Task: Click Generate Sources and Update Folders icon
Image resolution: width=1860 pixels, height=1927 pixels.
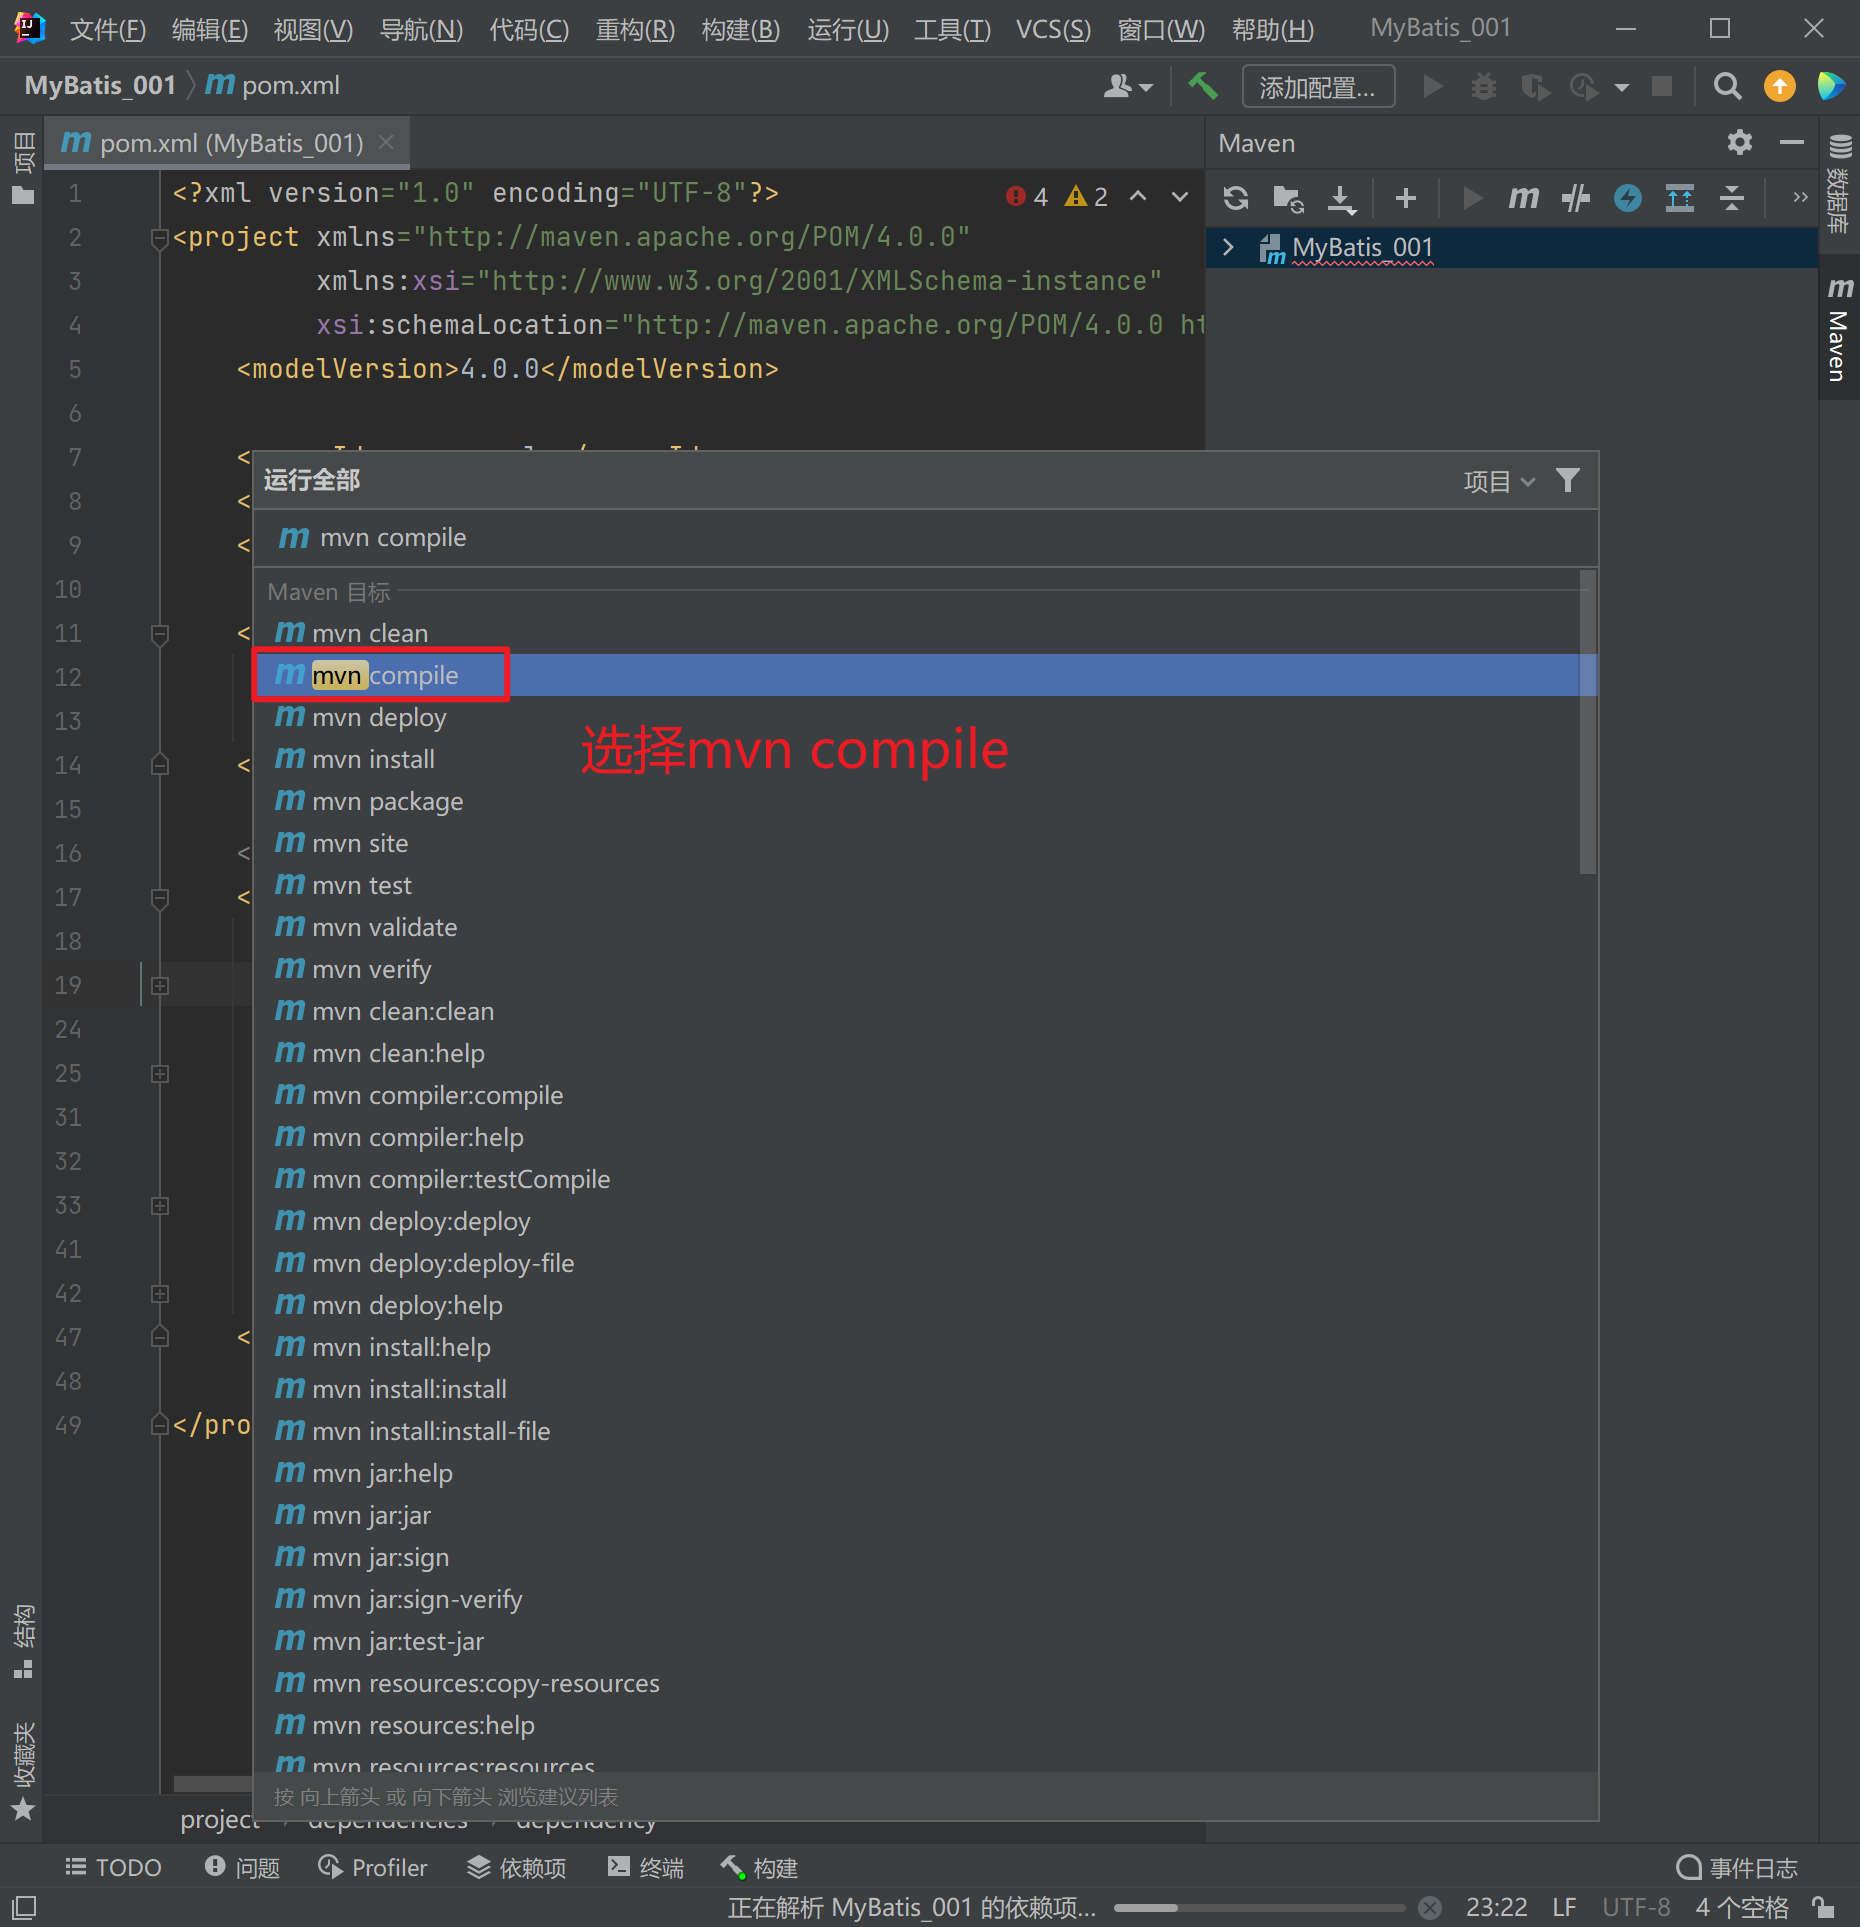Action: pyautogui.click(x=1288, y=198)
